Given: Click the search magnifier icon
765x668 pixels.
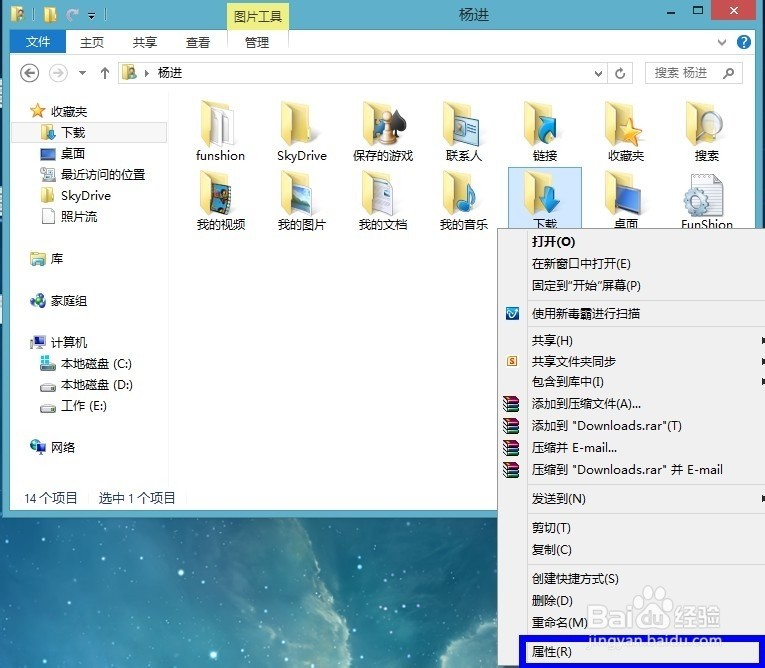Looking at the screenshot, I should click(728, 73).
